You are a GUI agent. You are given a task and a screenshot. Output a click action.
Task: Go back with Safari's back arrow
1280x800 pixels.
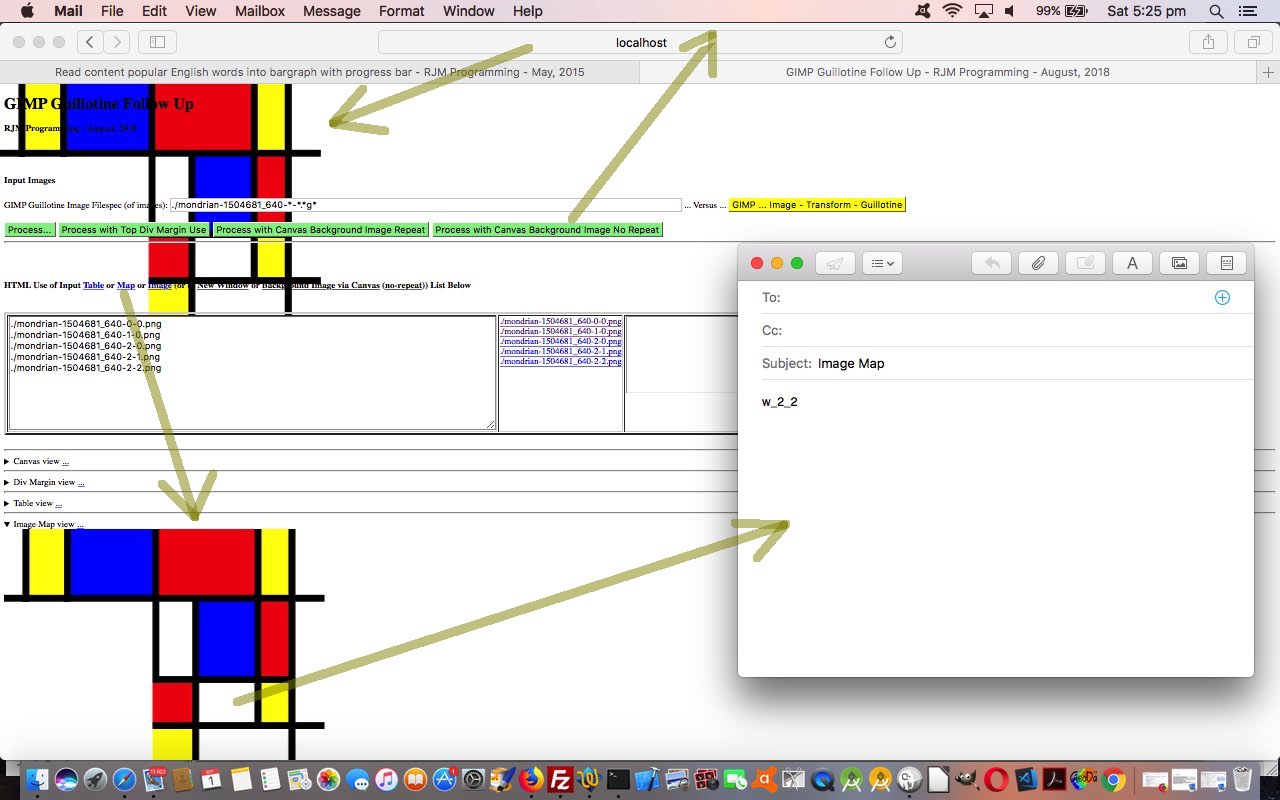pyautogui.click(x=90, y=42)
